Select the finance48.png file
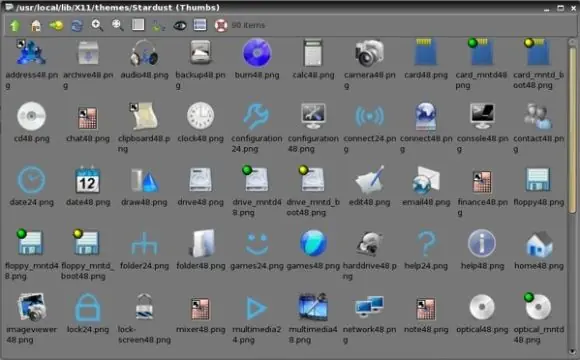The width and height of the screenshot is (580, 360). pyautogui.click(x=482, y=182)
